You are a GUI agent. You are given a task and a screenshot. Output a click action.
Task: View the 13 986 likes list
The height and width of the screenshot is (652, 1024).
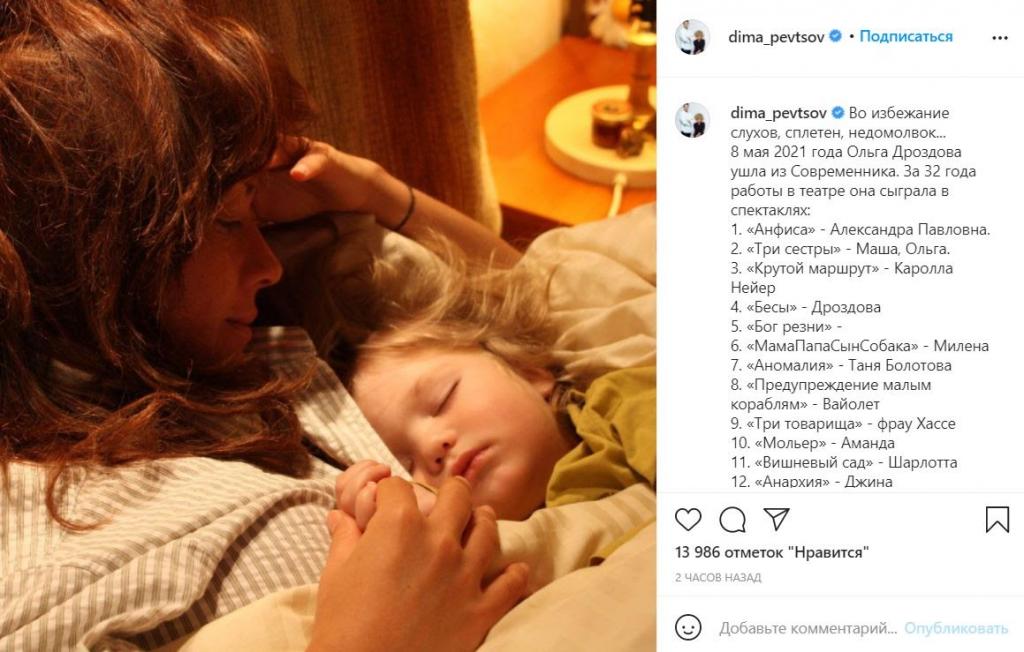pyautogui.click(x=772, y=553)
